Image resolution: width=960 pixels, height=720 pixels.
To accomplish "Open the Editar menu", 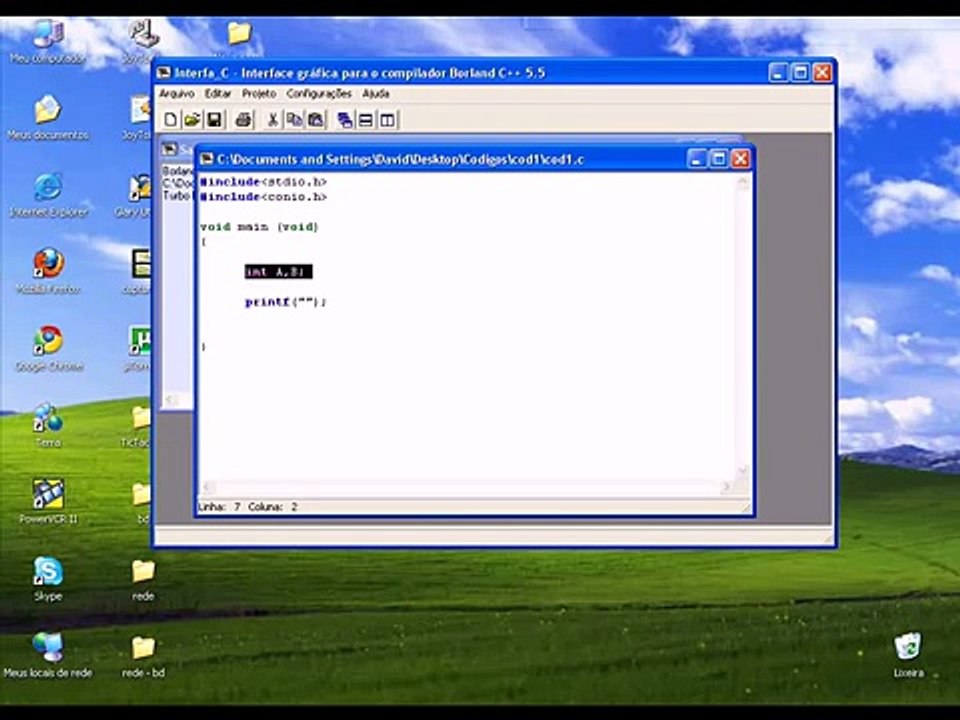I will tap(218, 93).
